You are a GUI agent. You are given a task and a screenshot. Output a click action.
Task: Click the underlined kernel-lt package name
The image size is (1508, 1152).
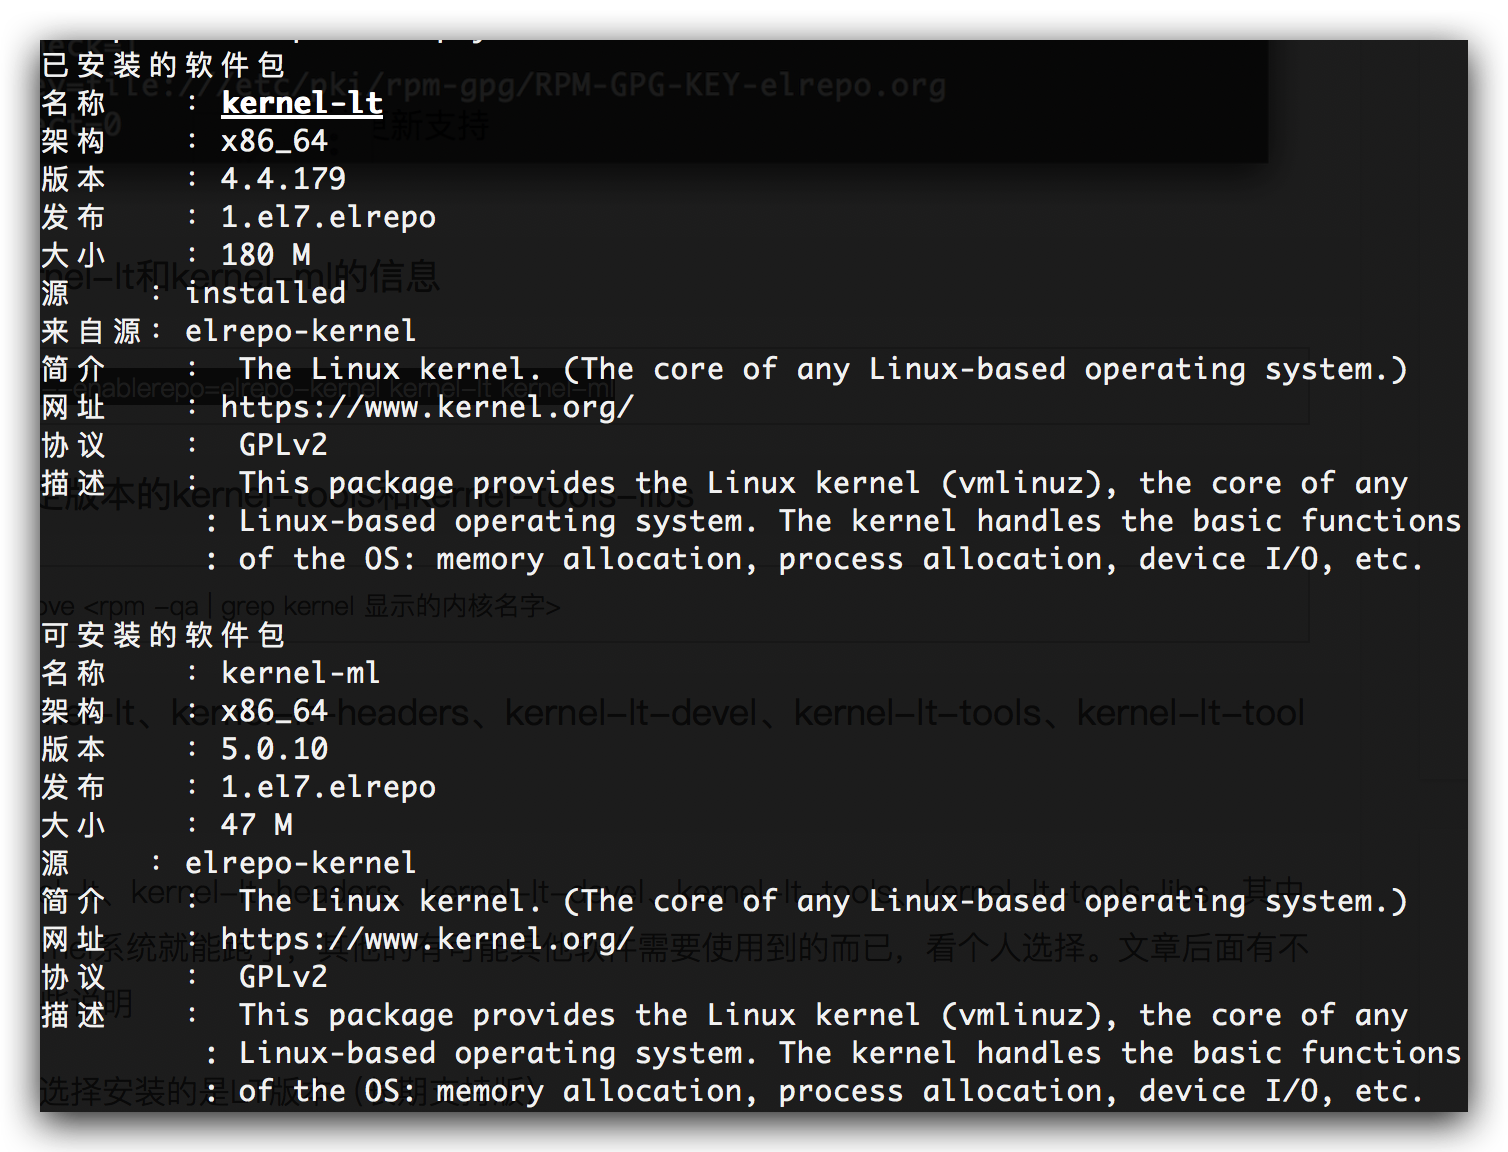coord(302,103)
